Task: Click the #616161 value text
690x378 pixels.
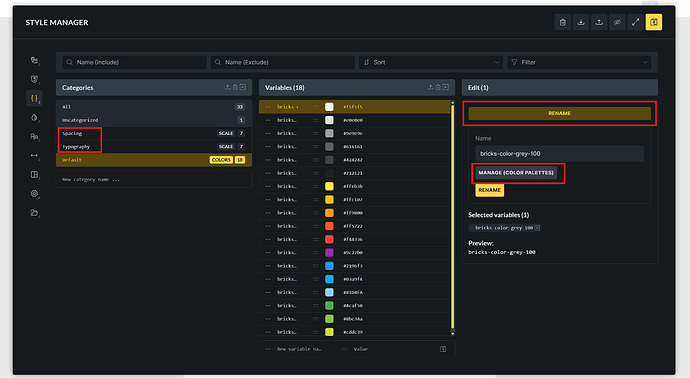Action: point(353,147)
